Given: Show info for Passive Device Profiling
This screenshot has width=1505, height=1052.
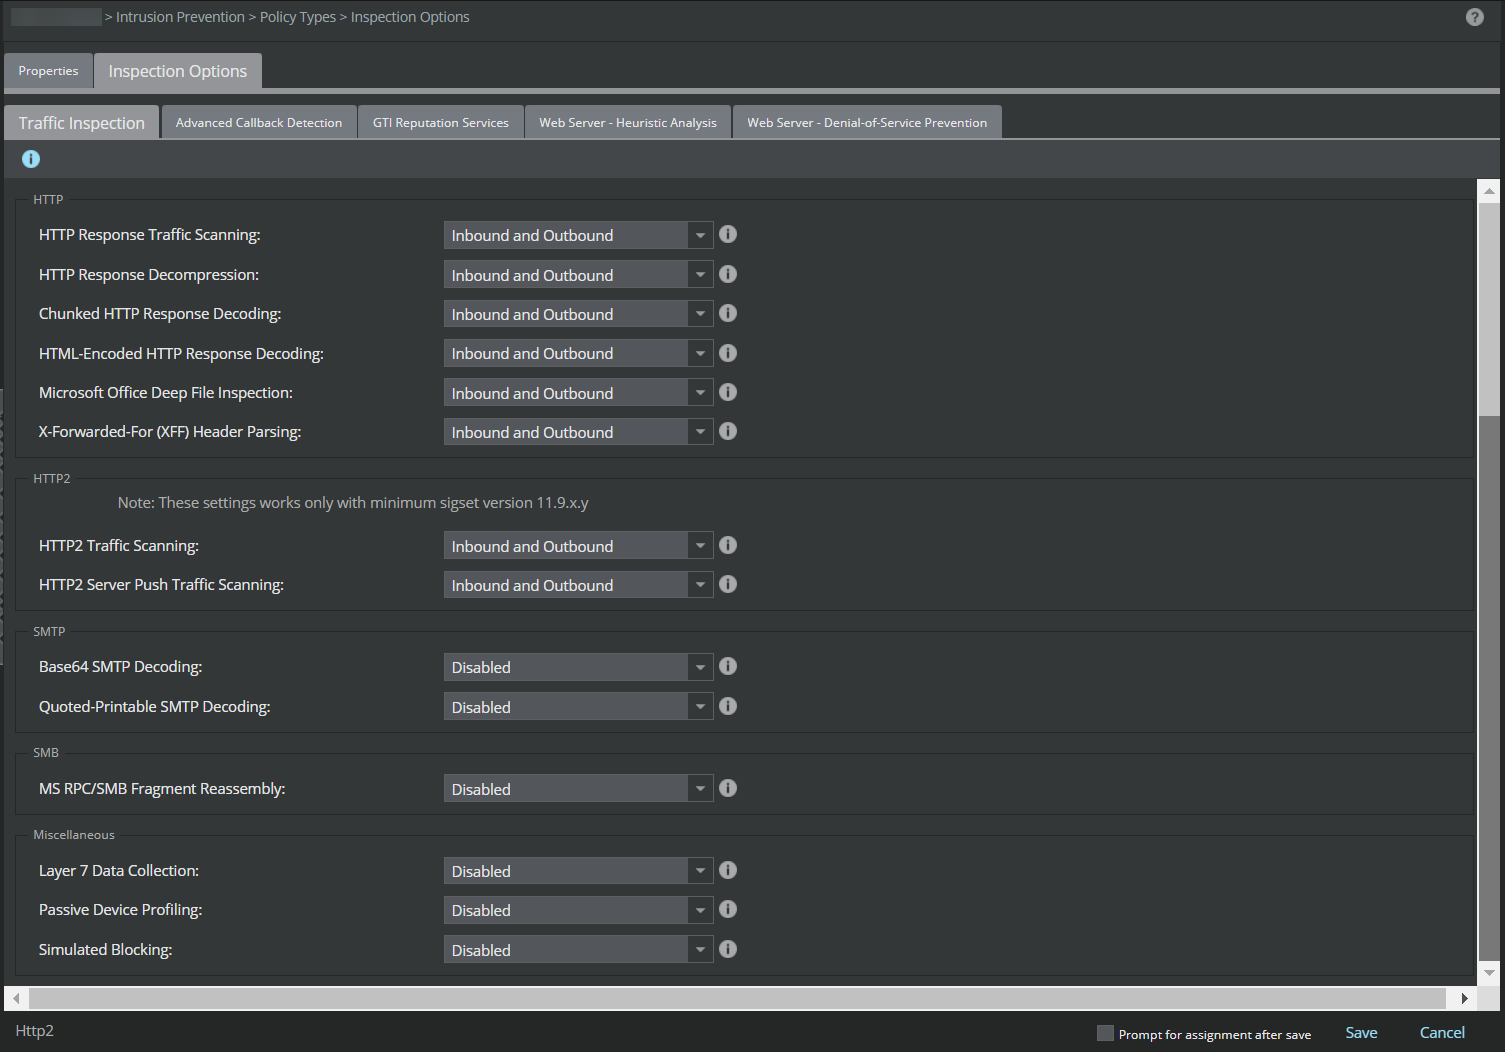Looking at the screenshot, I should click(728, 909).
